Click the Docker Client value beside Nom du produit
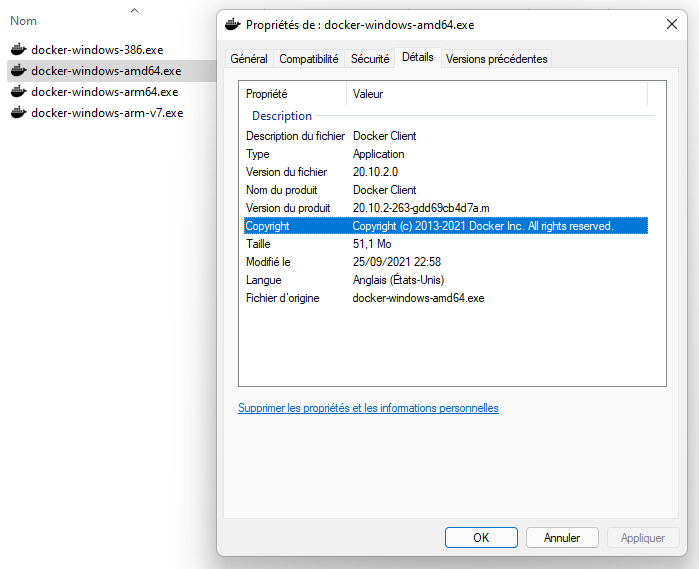 click(384, 190)
